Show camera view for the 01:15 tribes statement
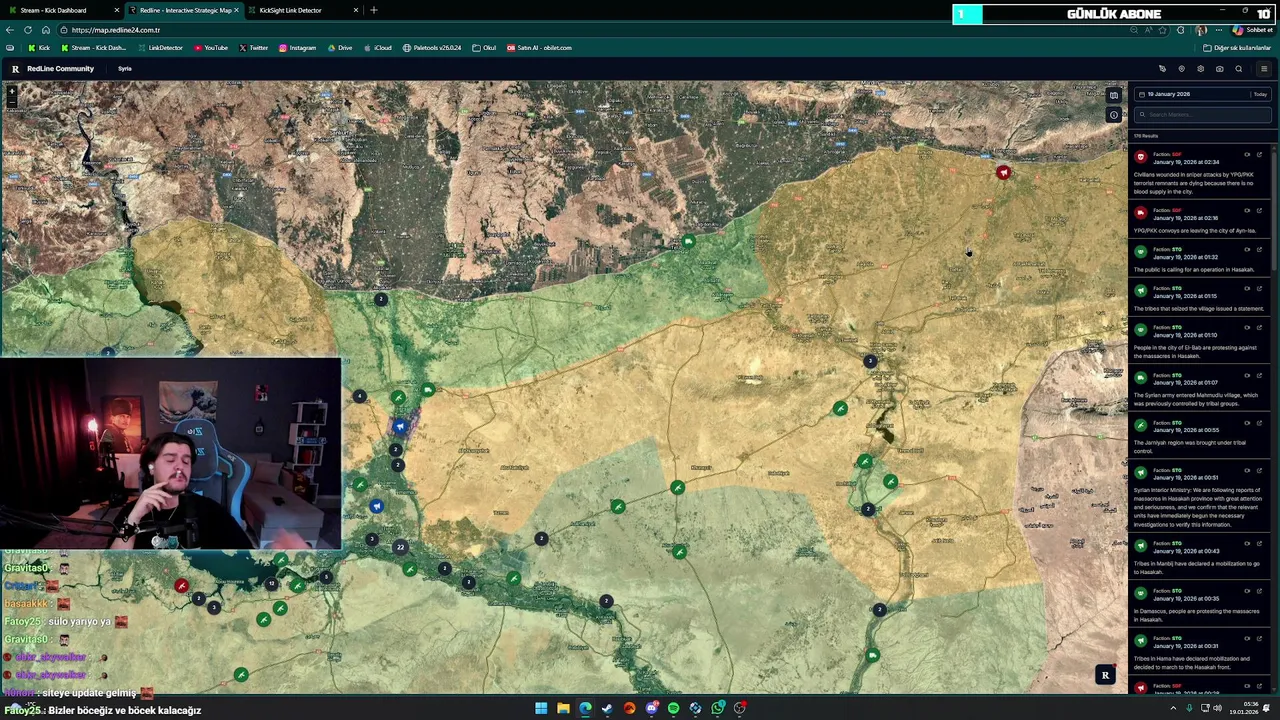 click(1247, 289)
